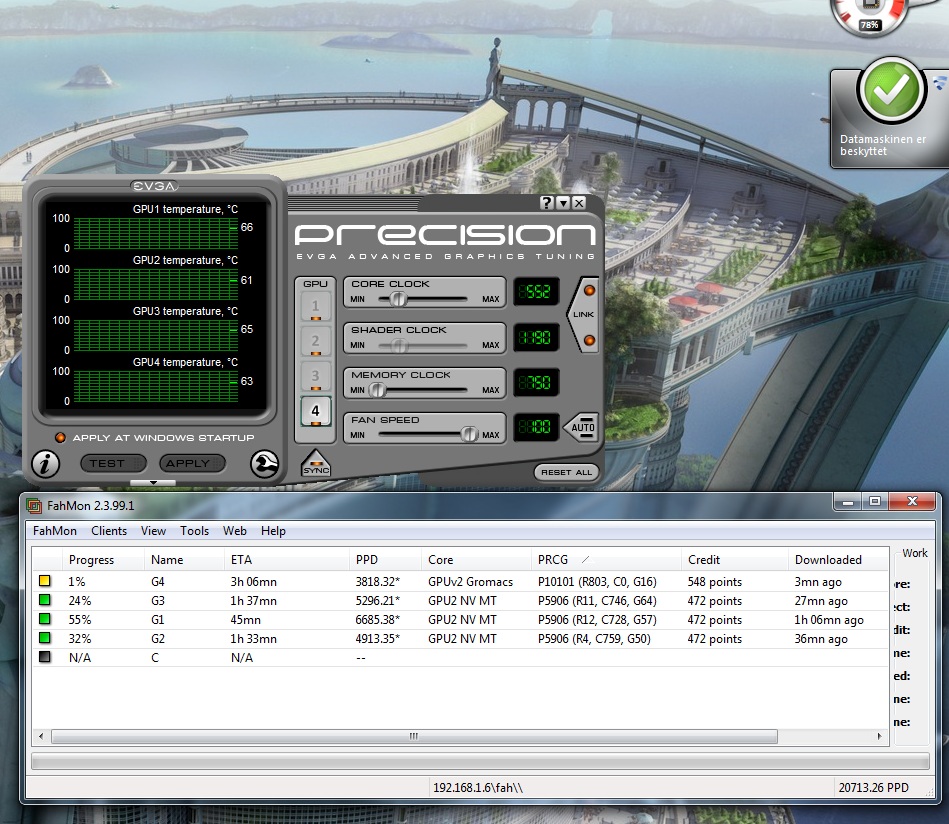This screenshot has height=824, width=949.
Task: Open the Web menu
Action: (235, 531)
